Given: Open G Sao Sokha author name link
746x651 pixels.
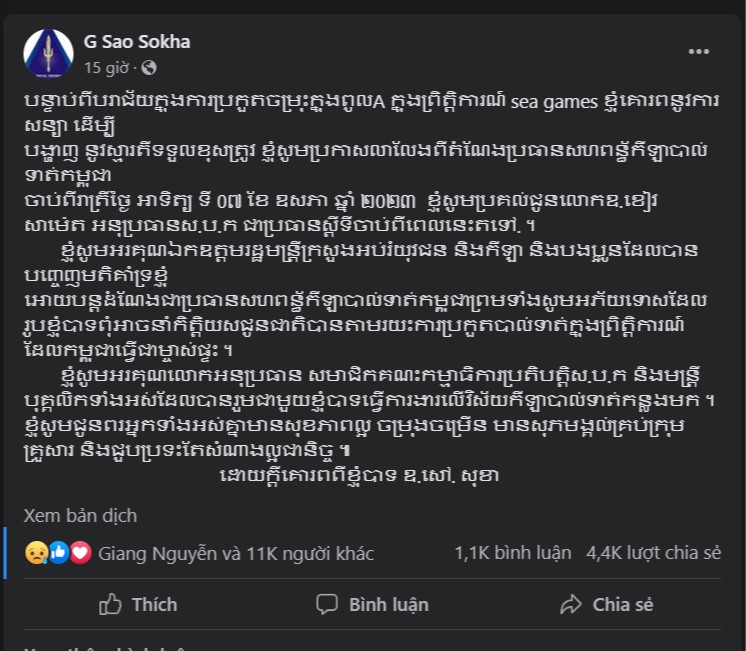Looking at the screenshot, I should 137,42.
